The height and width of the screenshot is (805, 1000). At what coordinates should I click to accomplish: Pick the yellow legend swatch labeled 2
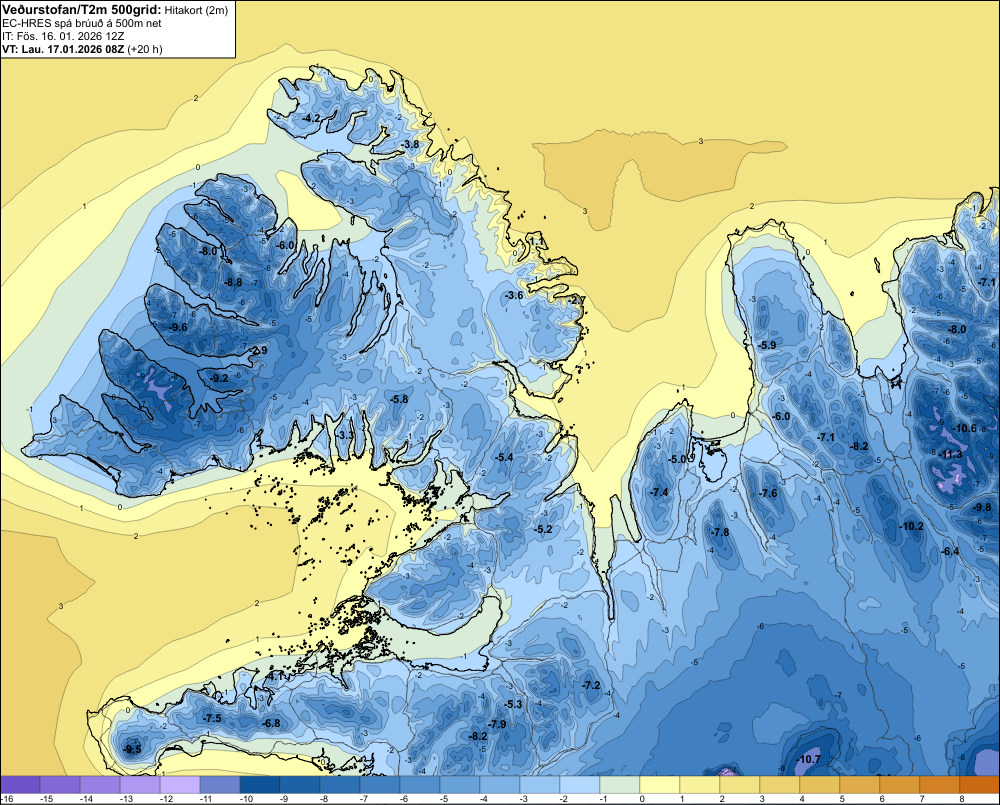pos(739,785)
